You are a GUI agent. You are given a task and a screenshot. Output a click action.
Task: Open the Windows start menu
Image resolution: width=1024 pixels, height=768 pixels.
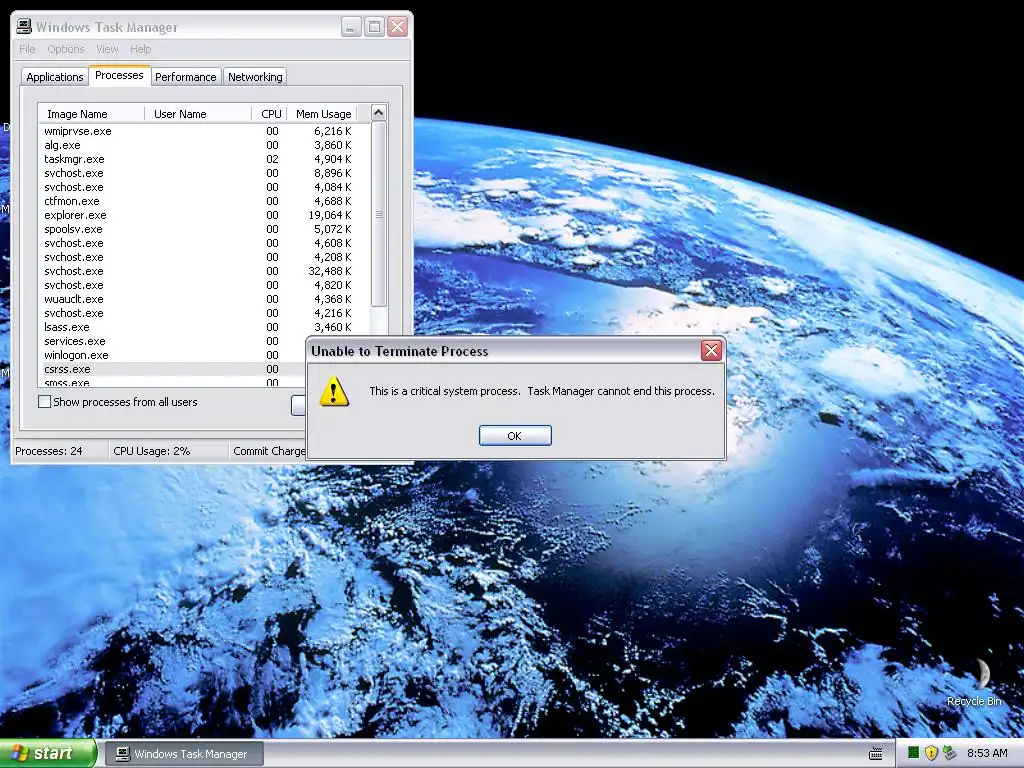click(x=48, y=753)
